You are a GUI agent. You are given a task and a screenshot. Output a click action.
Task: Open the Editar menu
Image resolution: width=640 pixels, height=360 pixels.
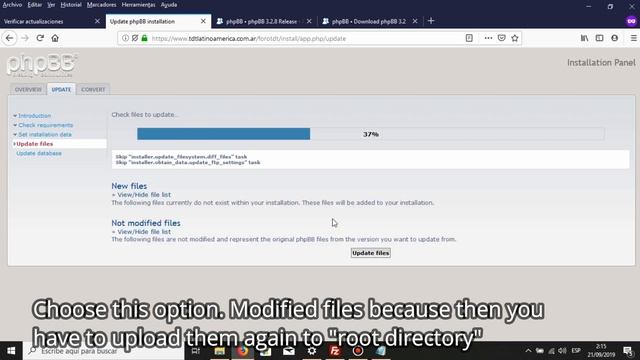click(35, 5)
